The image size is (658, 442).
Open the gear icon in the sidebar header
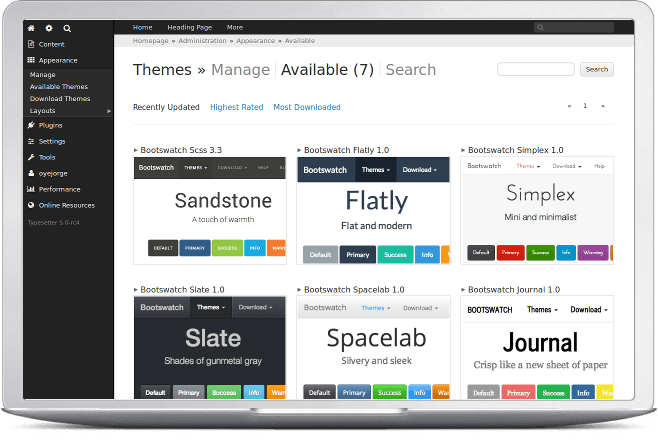49,28
